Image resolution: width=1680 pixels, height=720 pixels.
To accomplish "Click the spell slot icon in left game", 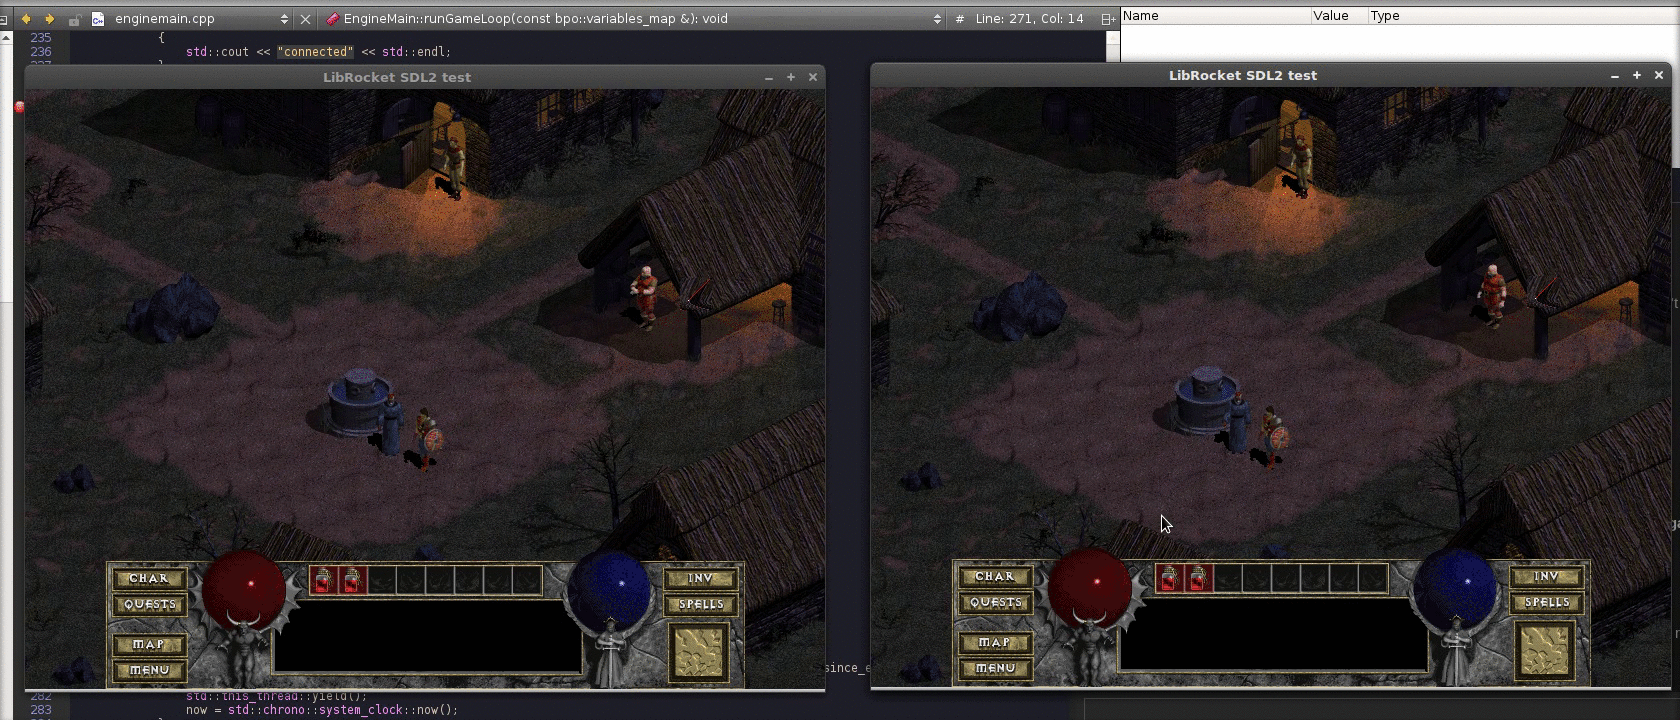I will click(x=701, y=651).
